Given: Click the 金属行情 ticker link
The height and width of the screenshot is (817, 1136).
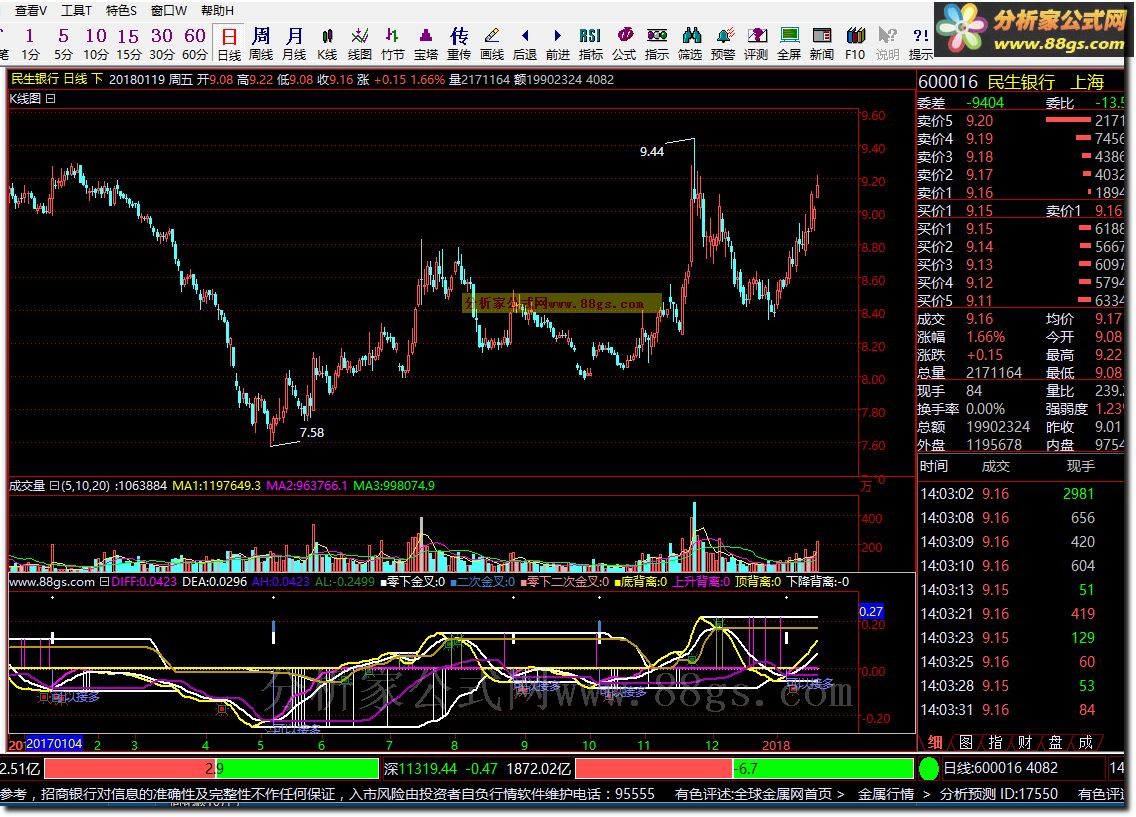Looking at the screenshot, I should click(x=885, y=795).
